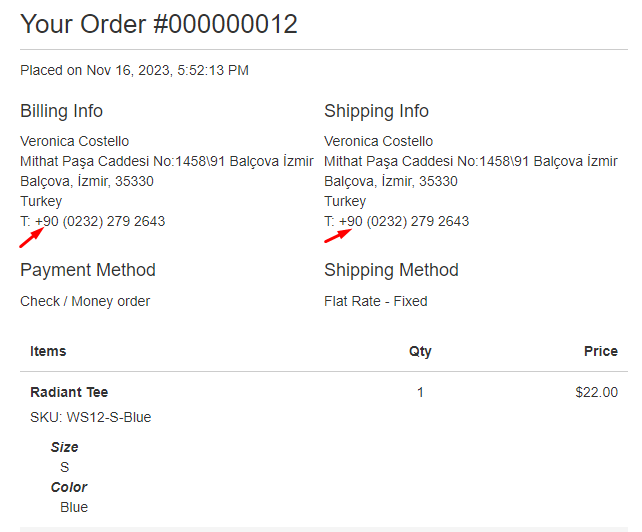Click the $22.00 price value
The height and width of the screenshot is (532, 642).
coord(597,392)
